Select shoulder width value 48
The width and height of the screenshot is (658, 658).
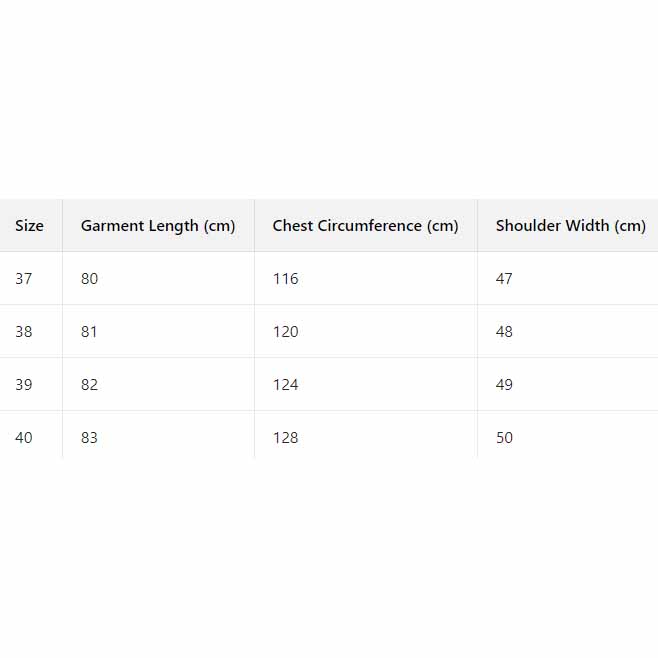(x=504, y=332)
